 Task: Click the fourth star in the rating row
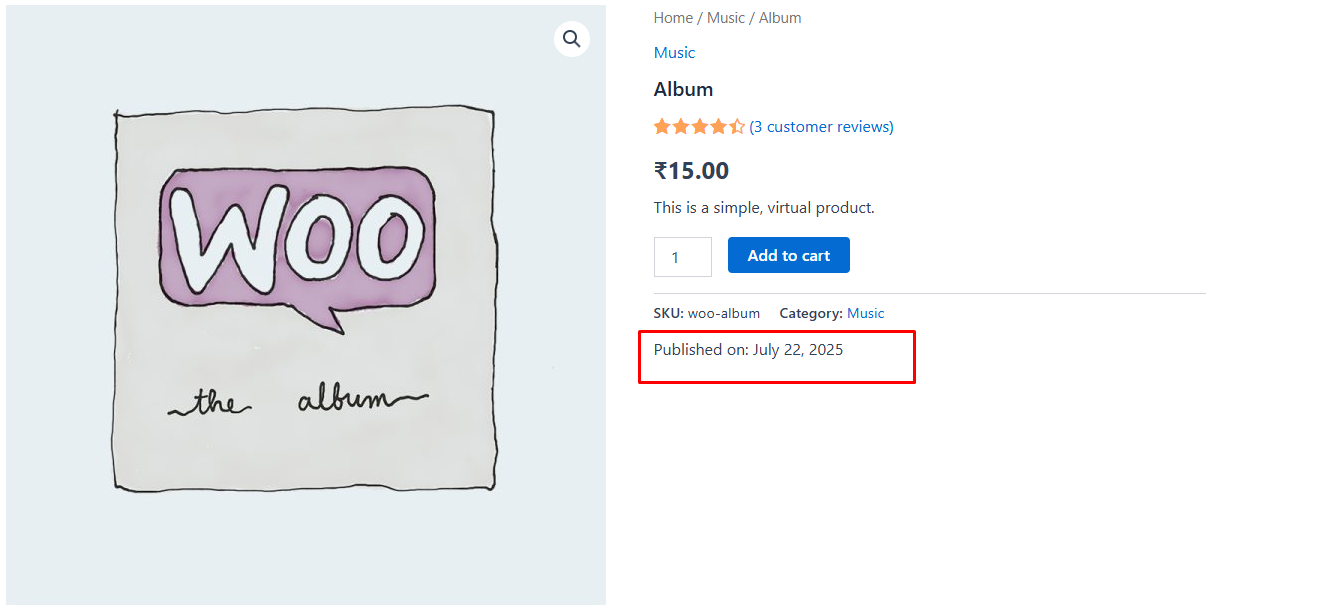coord(719,126)
